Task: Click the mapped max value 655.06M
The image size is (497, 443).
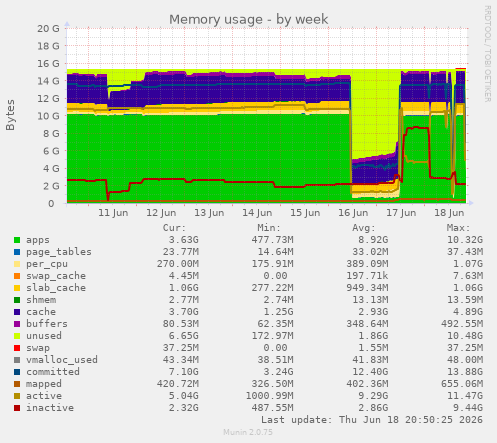Action: 462,384
